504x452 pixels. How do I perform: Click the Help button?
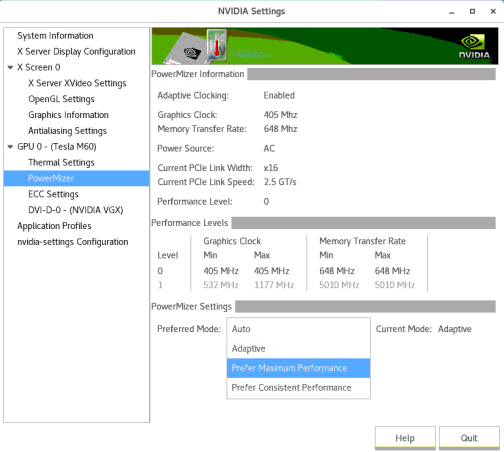pos(405,438)
